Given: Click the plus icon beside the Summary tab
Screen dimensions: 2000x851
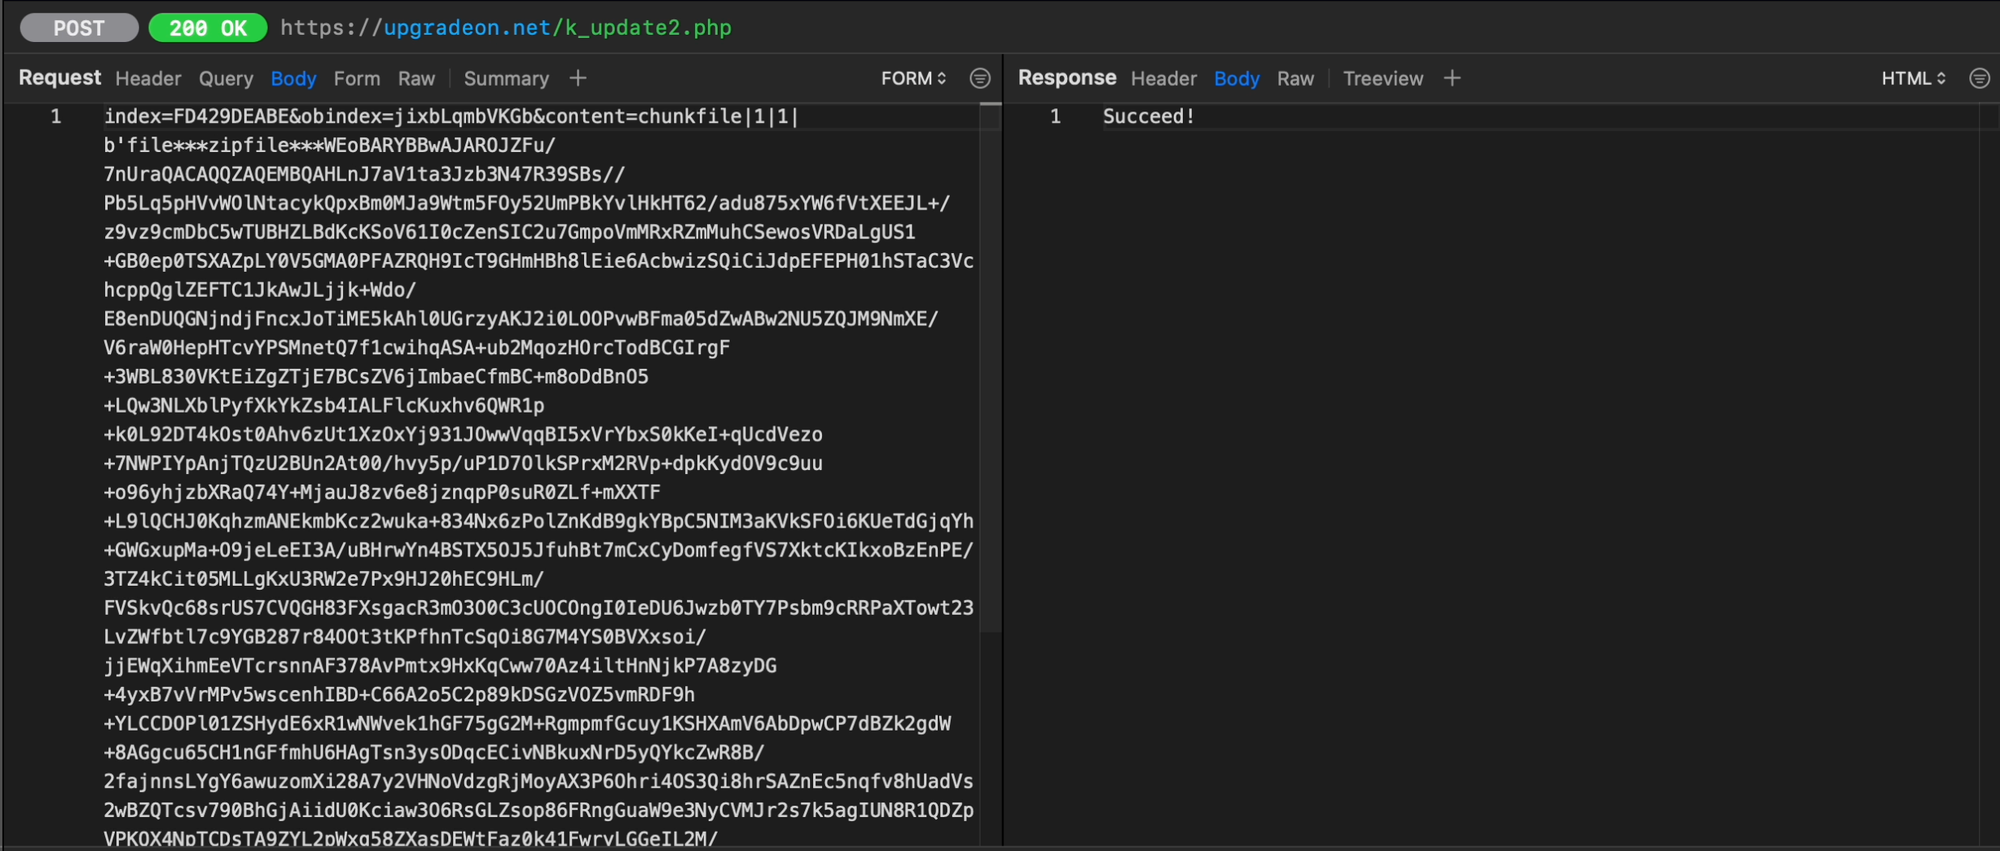Looking at the screenshot, I should [578, 78].
